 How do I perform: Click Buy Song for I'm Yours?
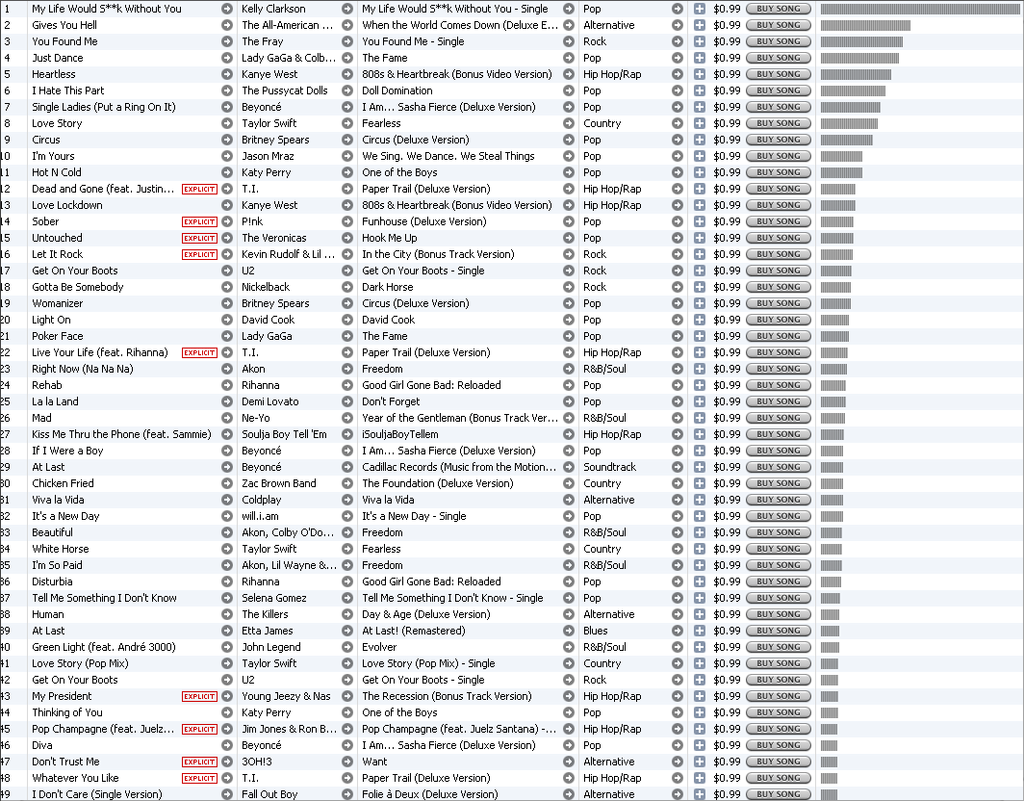click(778, 156)
